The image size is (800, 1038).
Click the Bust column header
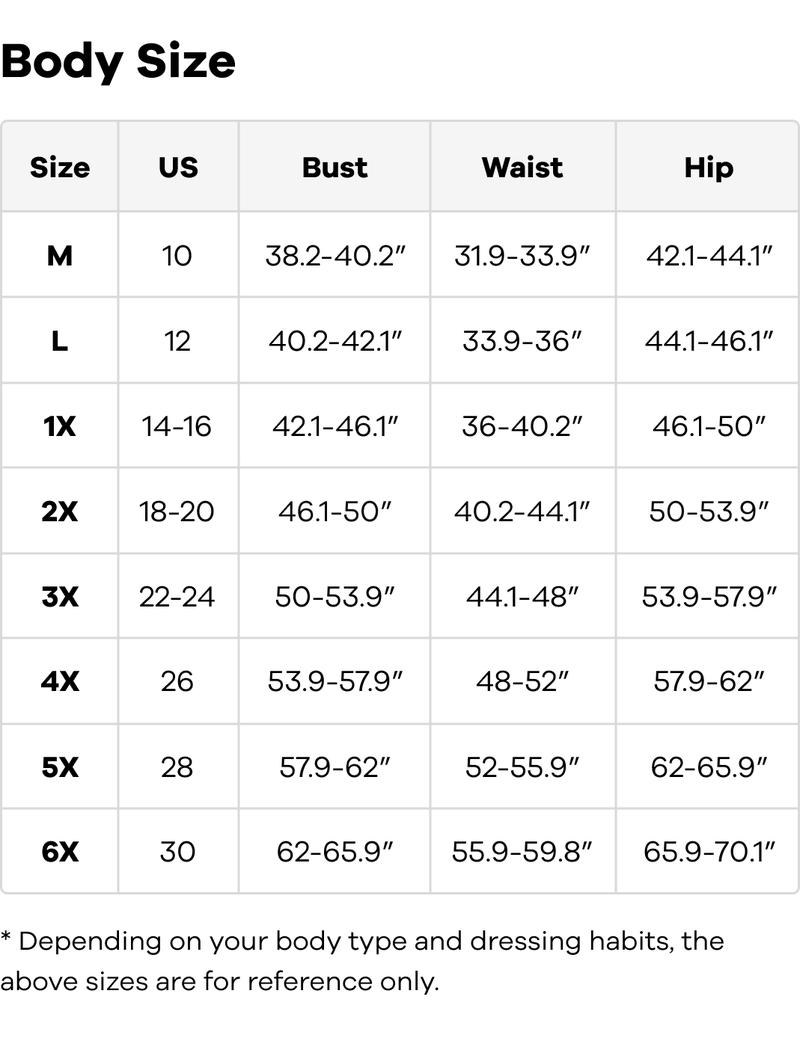point(334,167)
